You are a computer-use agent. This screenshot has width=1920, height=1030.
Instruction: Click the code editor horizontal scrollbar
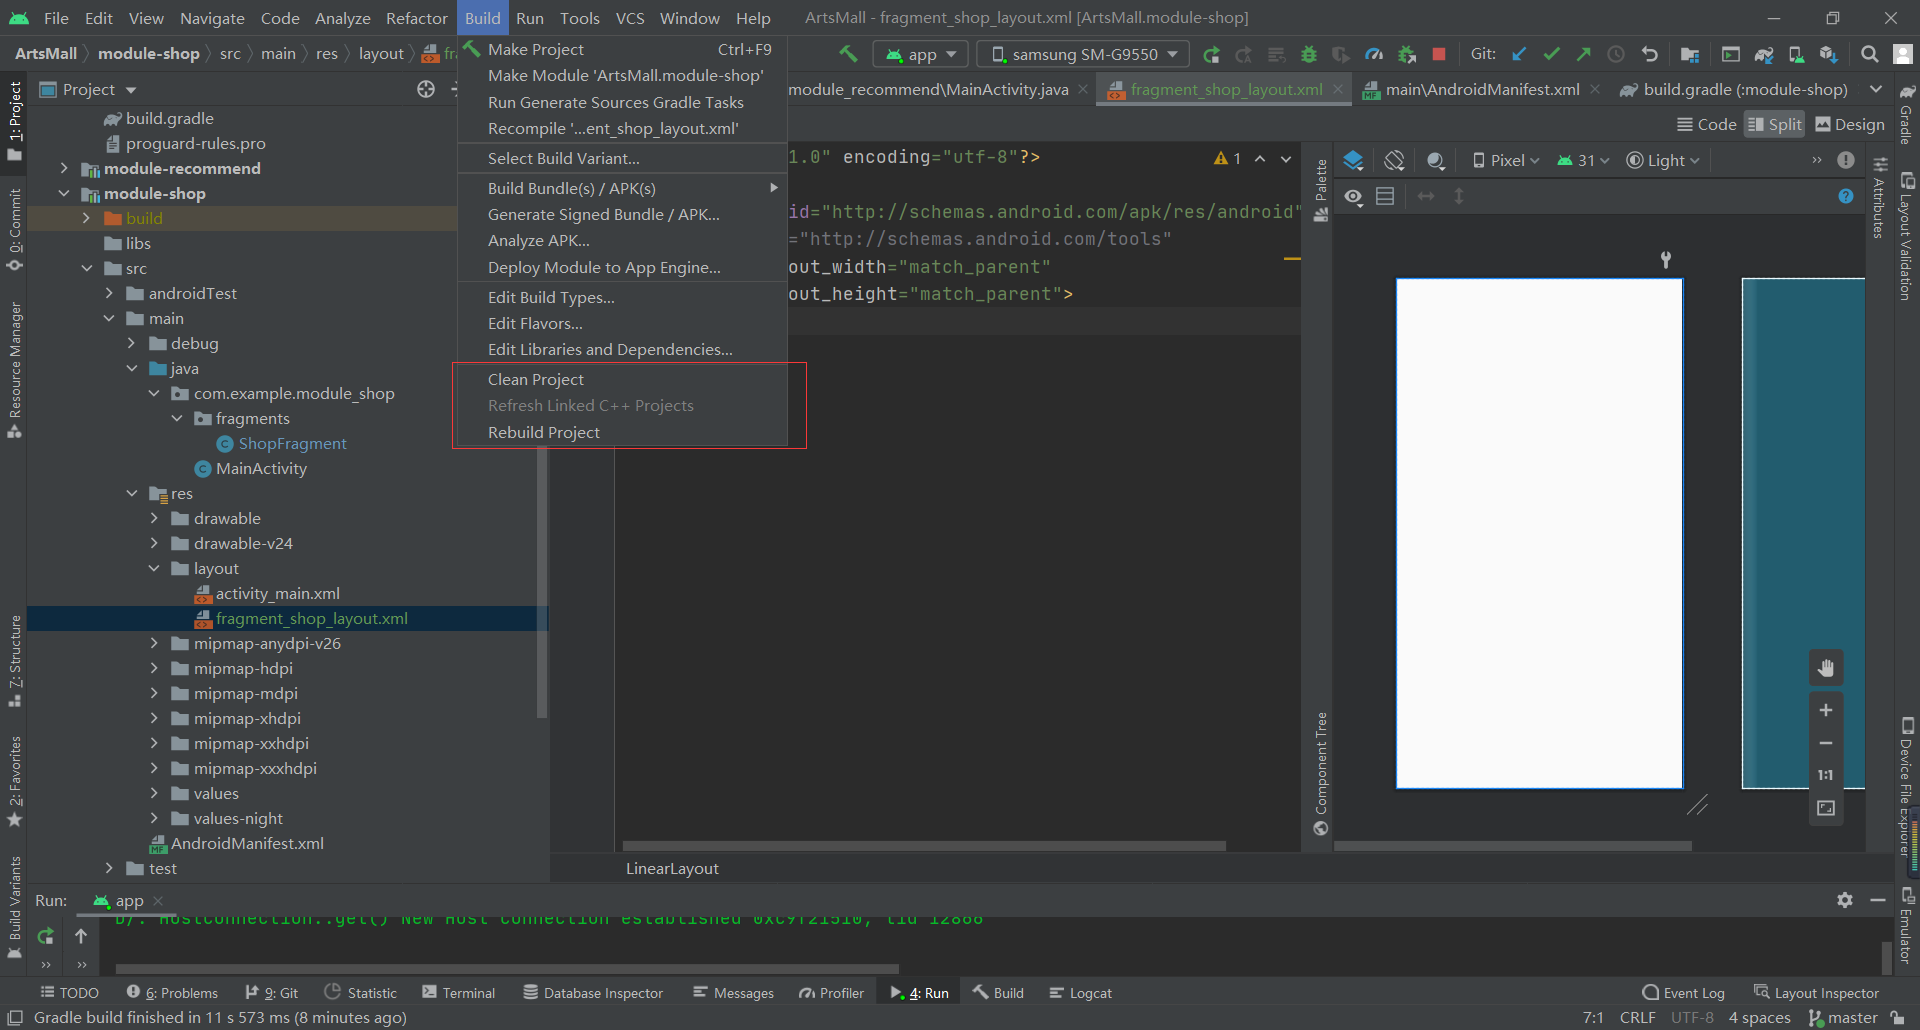923,846
